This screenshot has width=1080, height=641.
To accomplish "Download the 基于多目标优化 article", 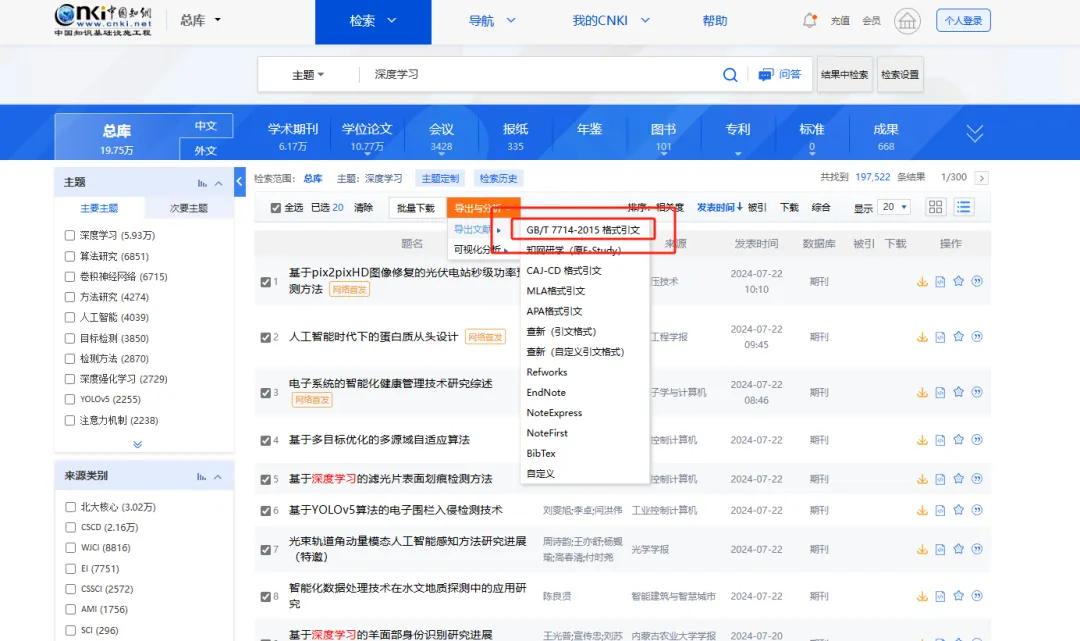I will (922, 441).
